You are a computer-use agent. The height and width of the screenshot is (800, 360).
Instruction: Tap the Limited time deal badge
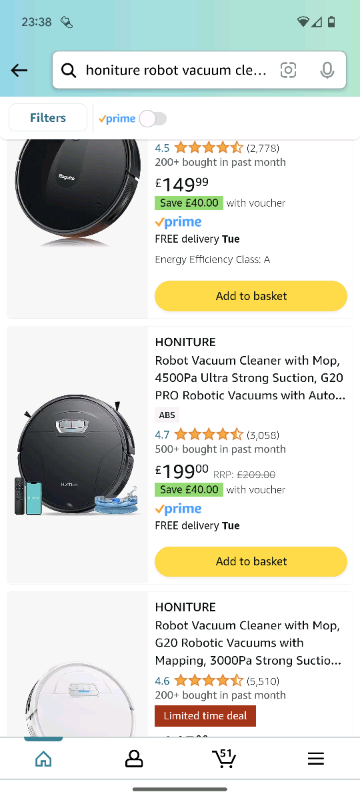point(205,716)
